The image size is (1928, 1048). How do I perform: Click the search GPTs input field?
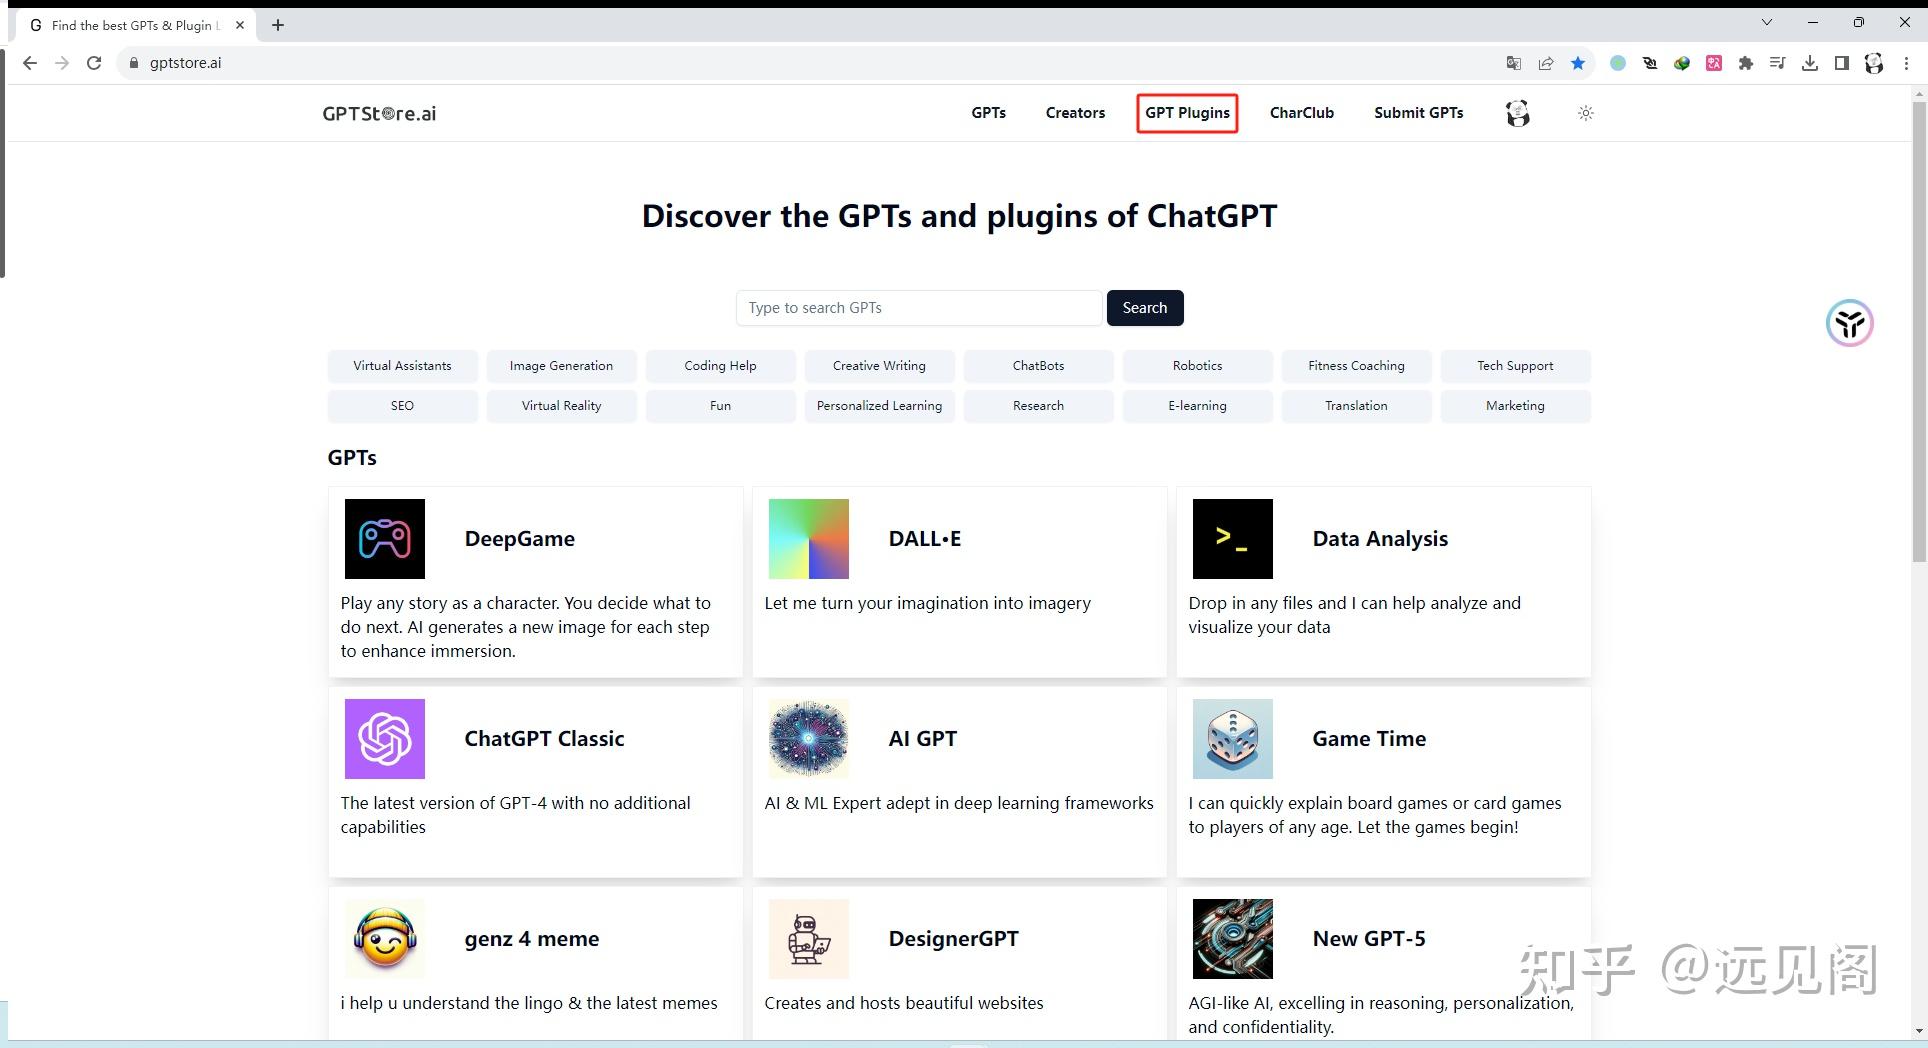918,307
